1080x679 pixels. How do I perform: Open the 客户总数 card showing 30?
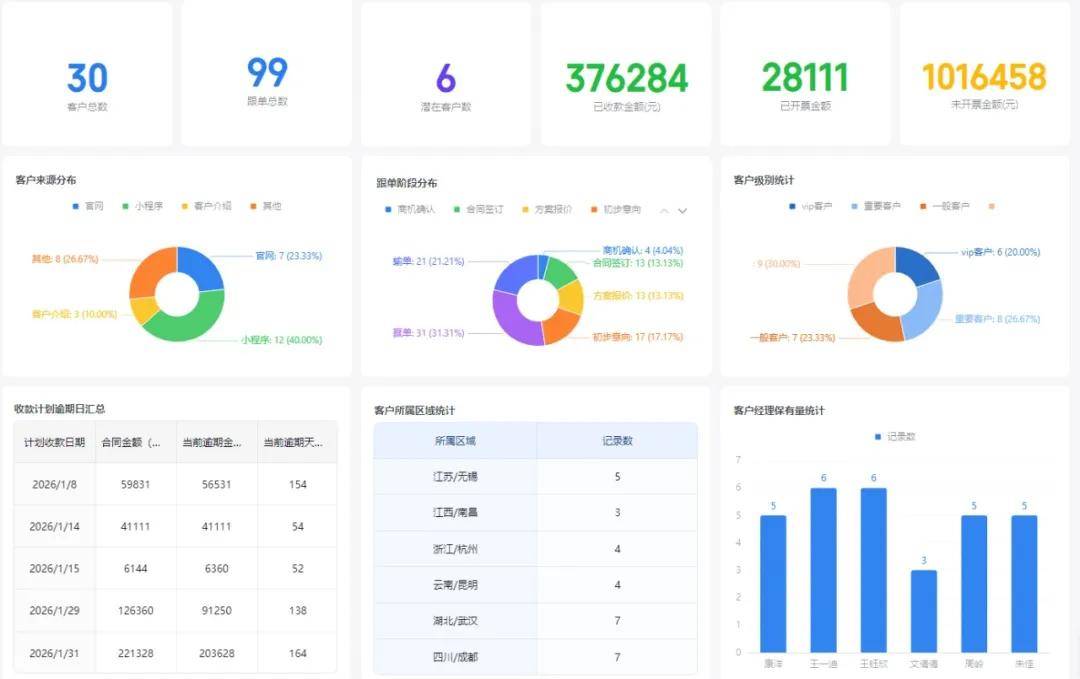[87, 75]
